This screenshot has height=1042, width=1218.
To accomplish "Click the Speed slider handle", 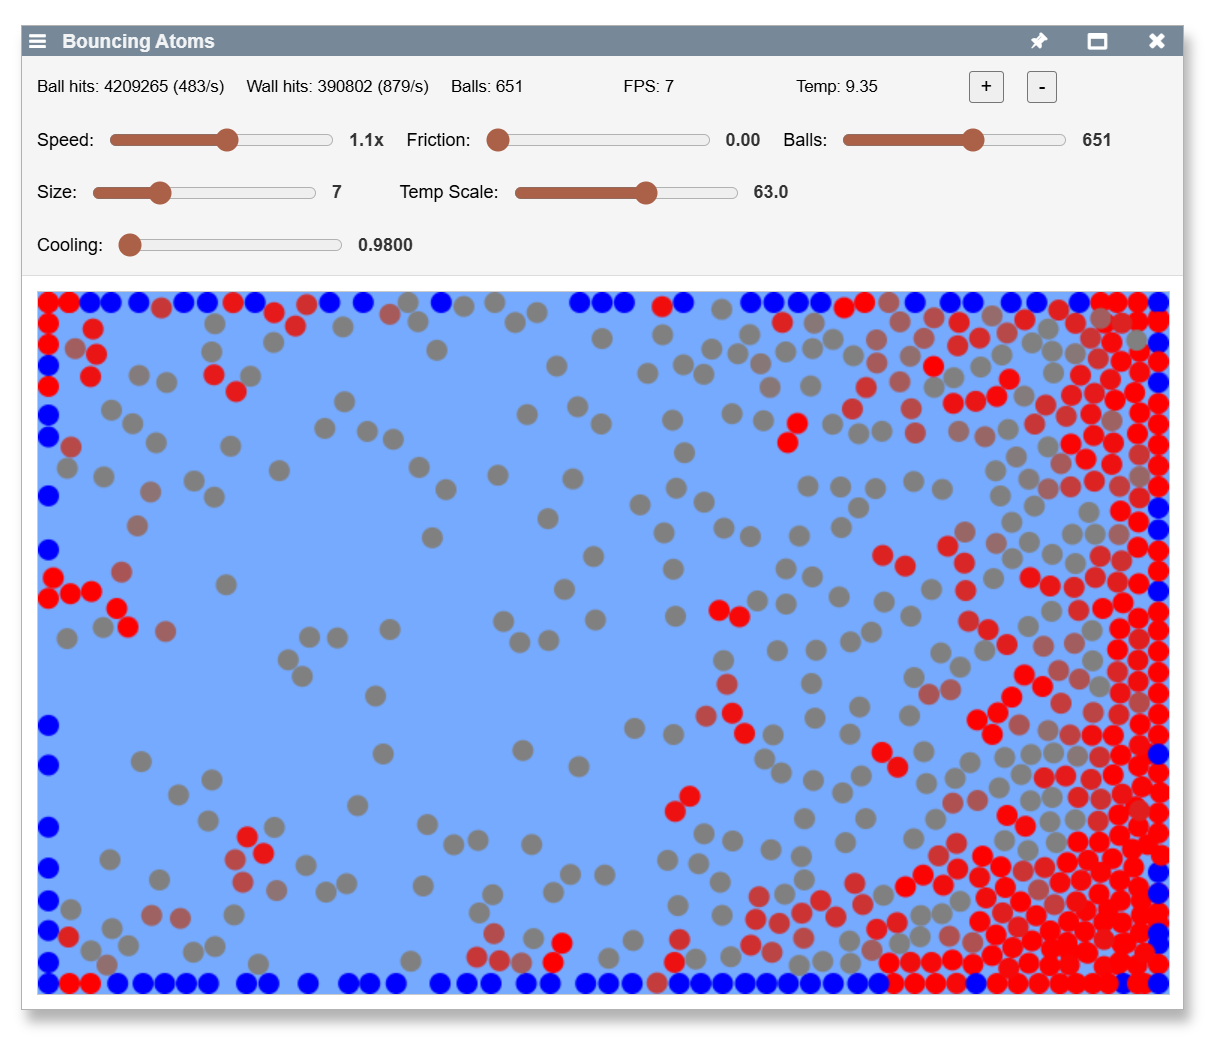I will [x=227, y=140].
